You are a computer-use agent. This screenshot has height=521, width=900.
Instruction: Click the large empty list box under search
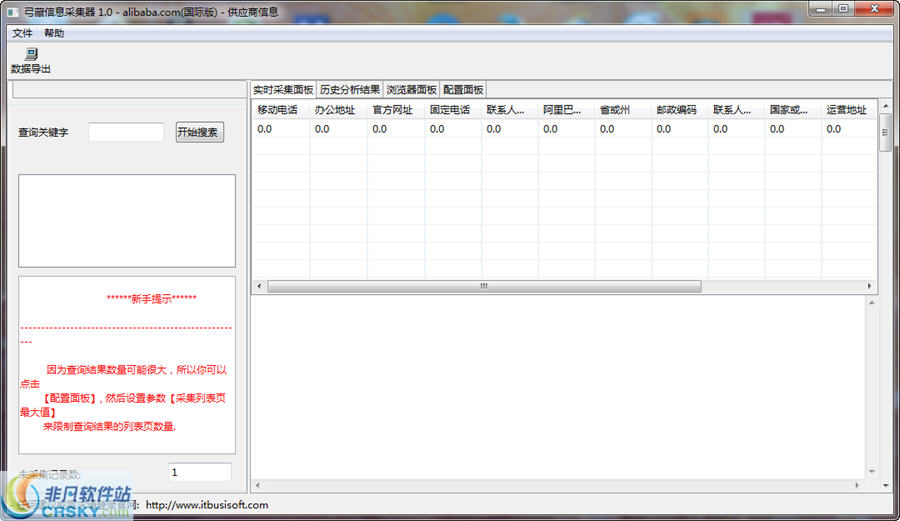point(127,221)
